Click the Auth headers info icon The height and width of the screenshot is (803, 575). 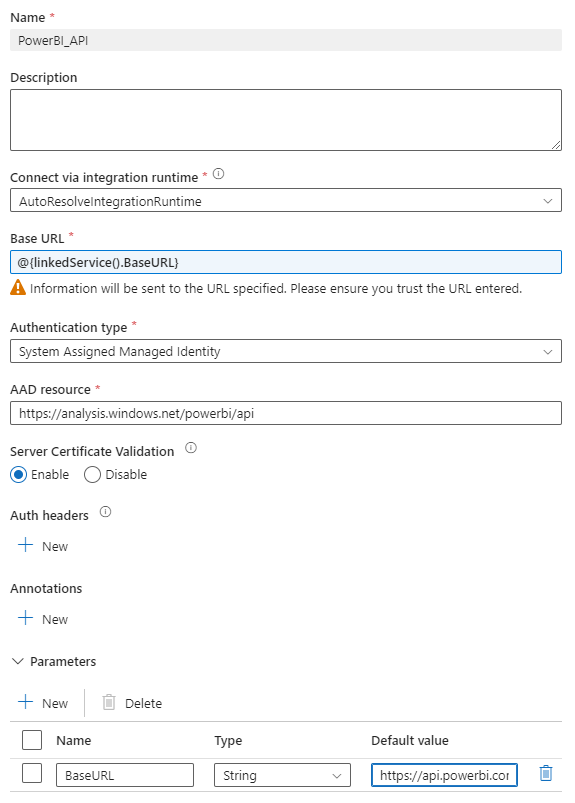coord(105,512)
